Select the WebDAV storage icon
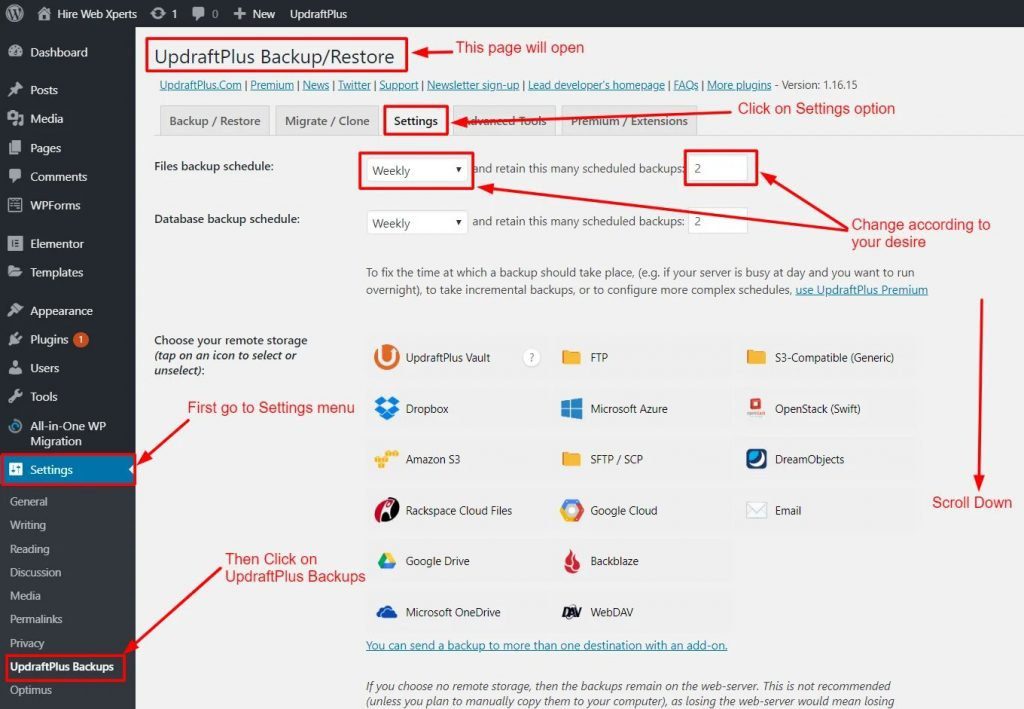The image size is (1024, 709). [x=571, y=612]
